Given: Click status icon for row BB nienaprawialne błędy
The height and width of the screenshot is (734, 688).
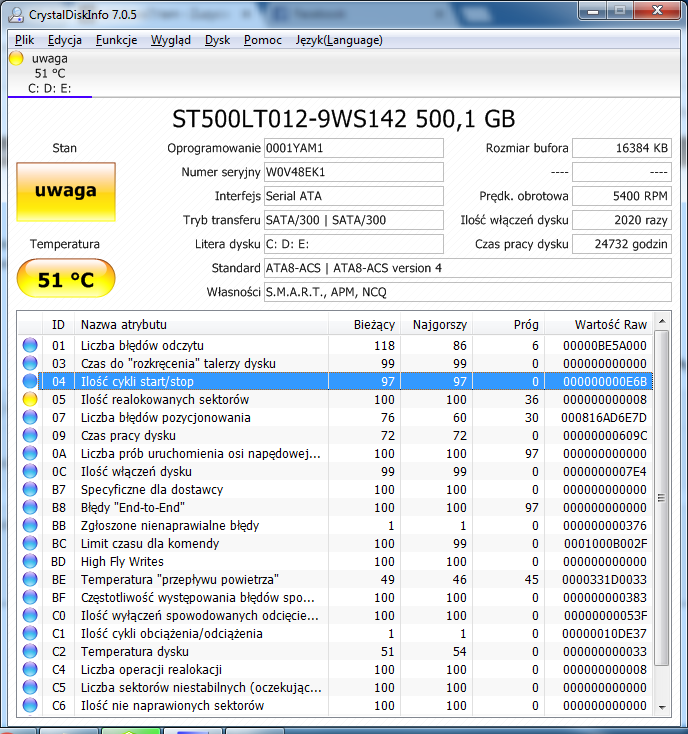Looking at the screenshot, I should [x=30, y=526].
